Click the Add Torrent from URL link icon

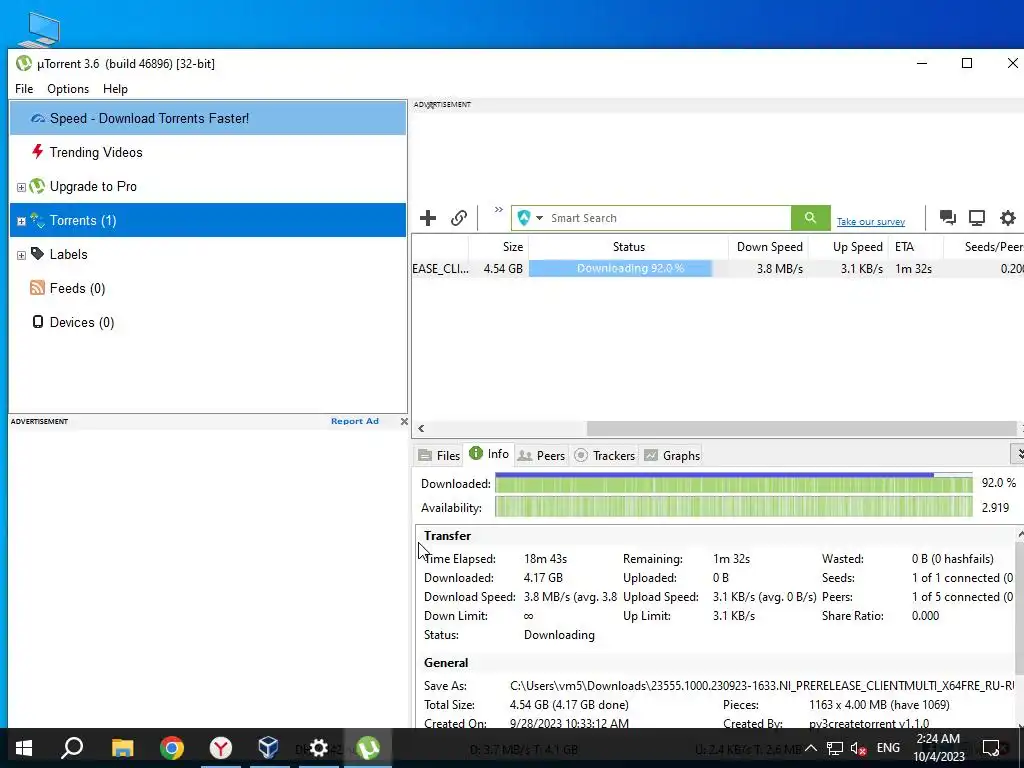coord(459,218)
